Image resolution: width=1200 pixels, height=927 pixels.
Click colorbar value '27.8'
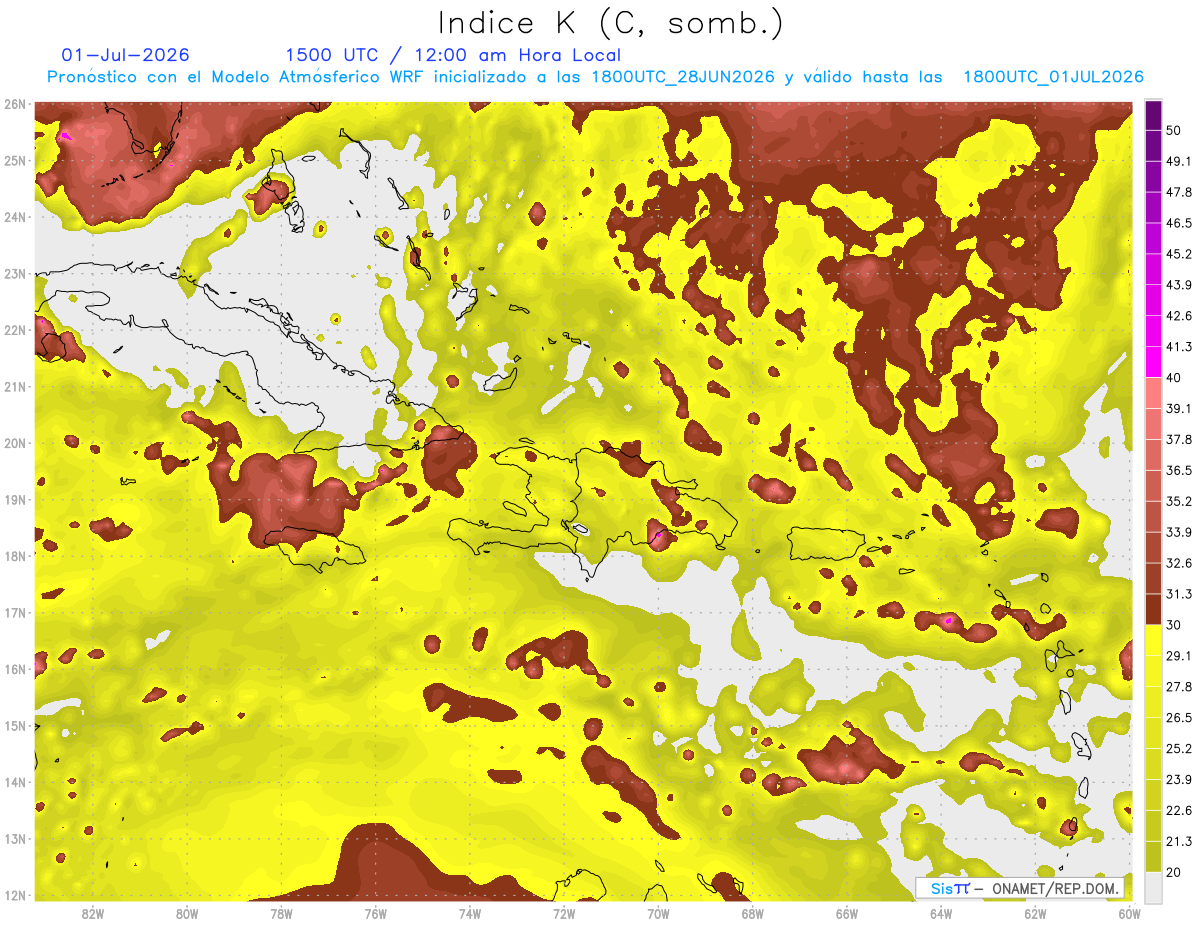(1179, 687)
